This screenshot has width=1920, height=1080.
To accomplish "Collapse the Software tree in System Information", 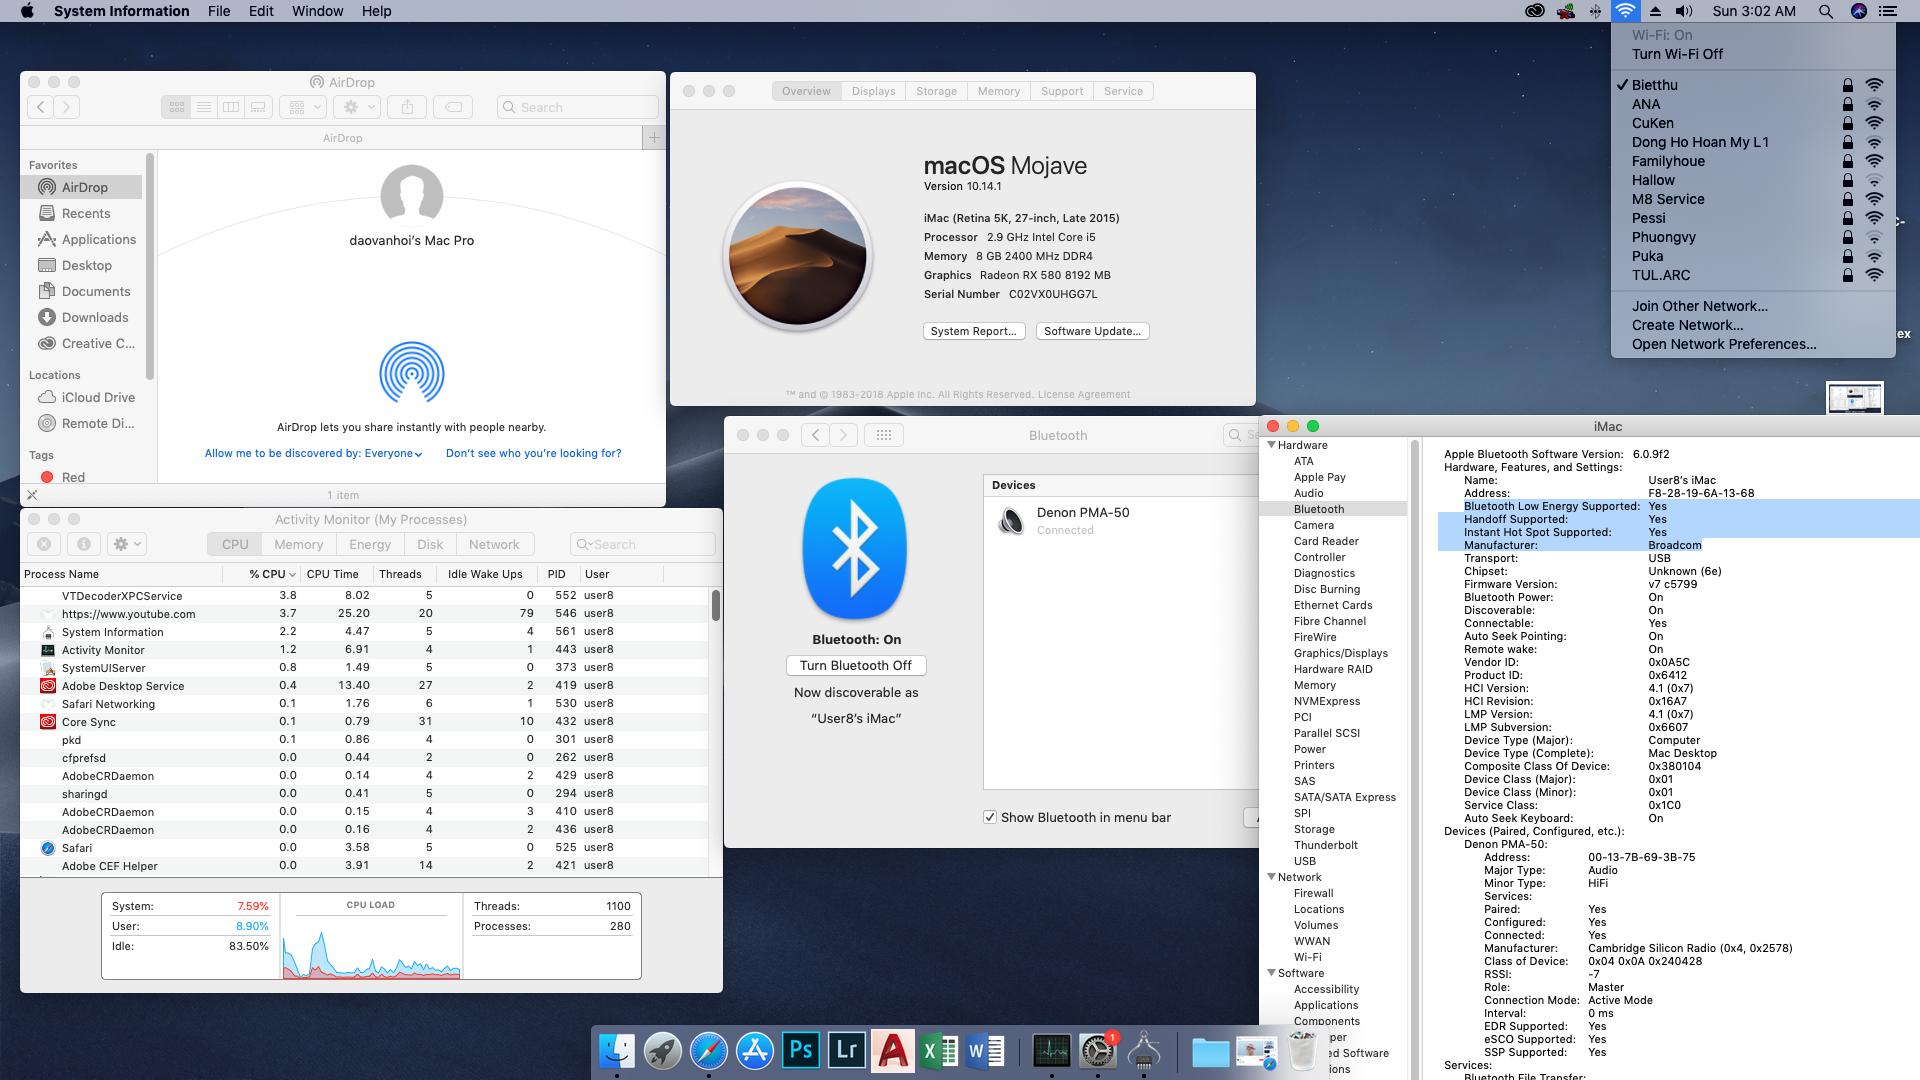I will pyautogui.click(x=1272, y=973).
